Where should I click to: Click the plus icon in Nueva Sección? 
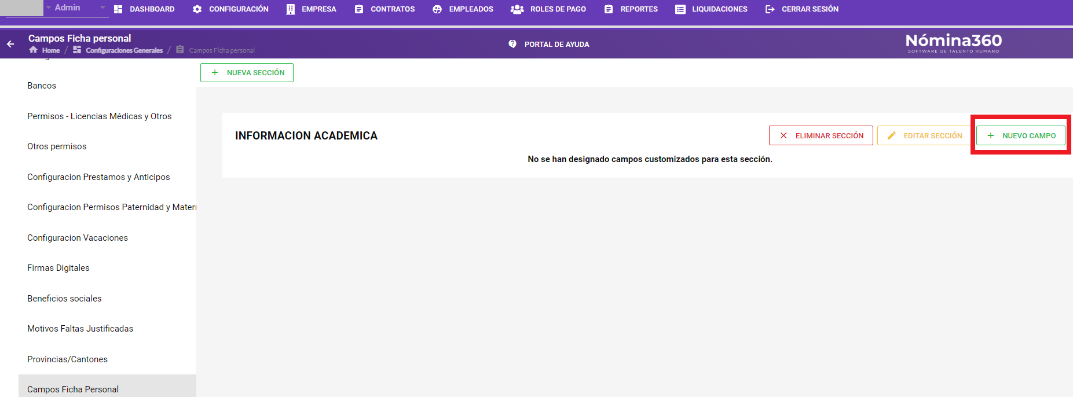216,72
